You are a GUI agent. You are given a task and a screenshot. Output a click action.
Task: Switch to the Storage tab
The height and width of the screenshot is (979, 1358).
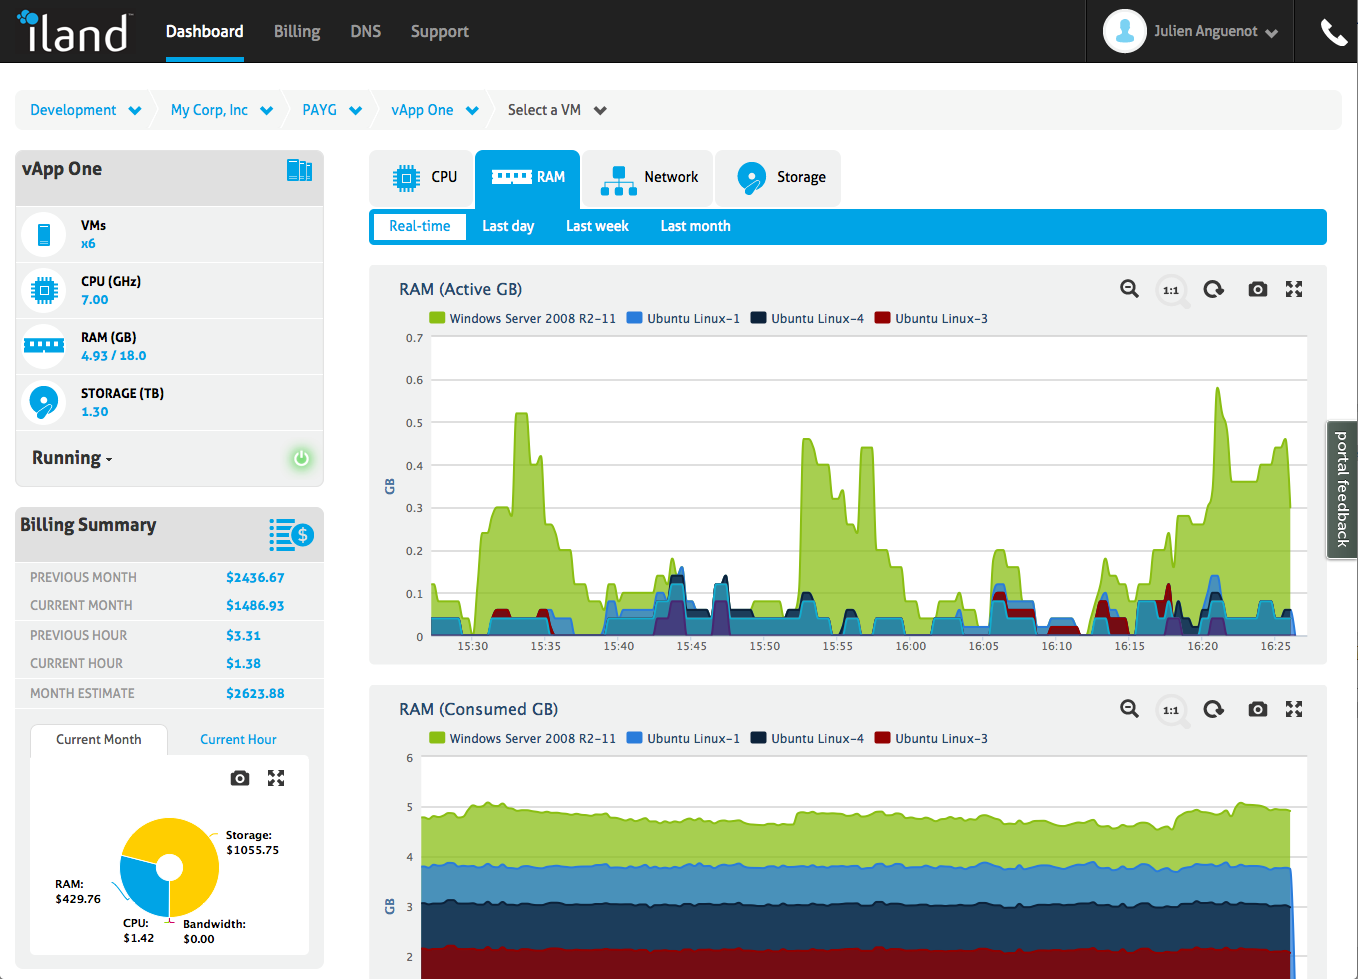tap(778, 178)
